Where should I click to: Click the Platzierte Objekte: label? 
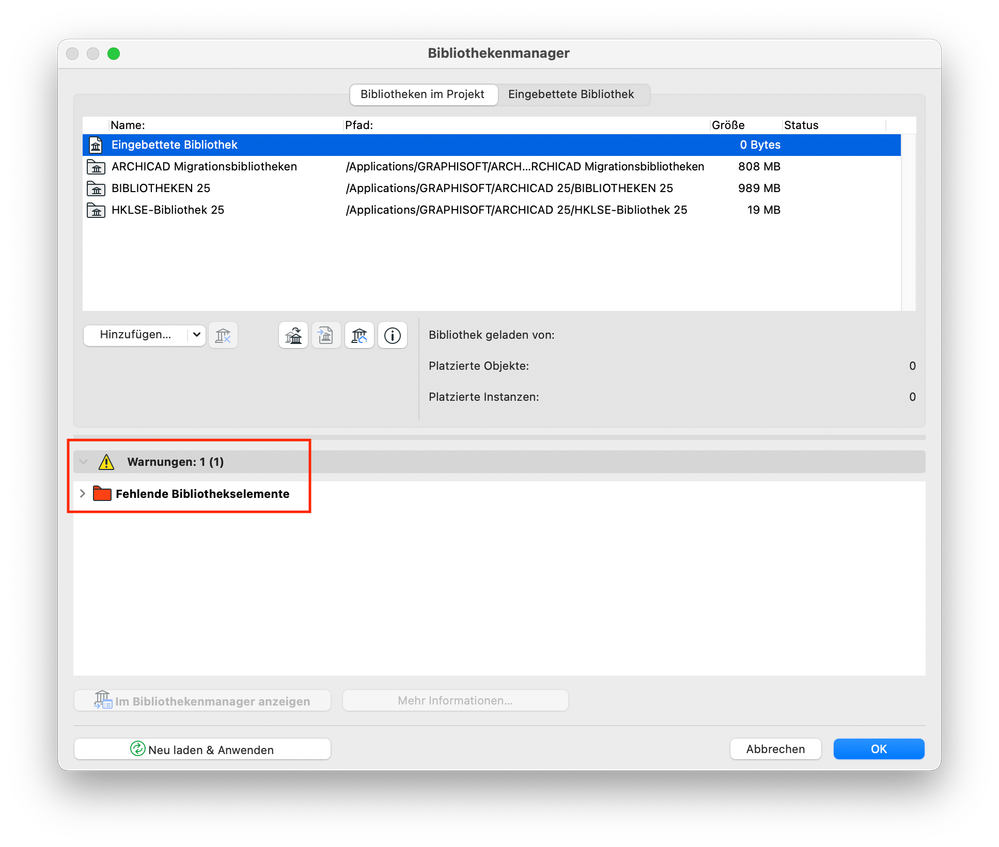pos(478,366)
